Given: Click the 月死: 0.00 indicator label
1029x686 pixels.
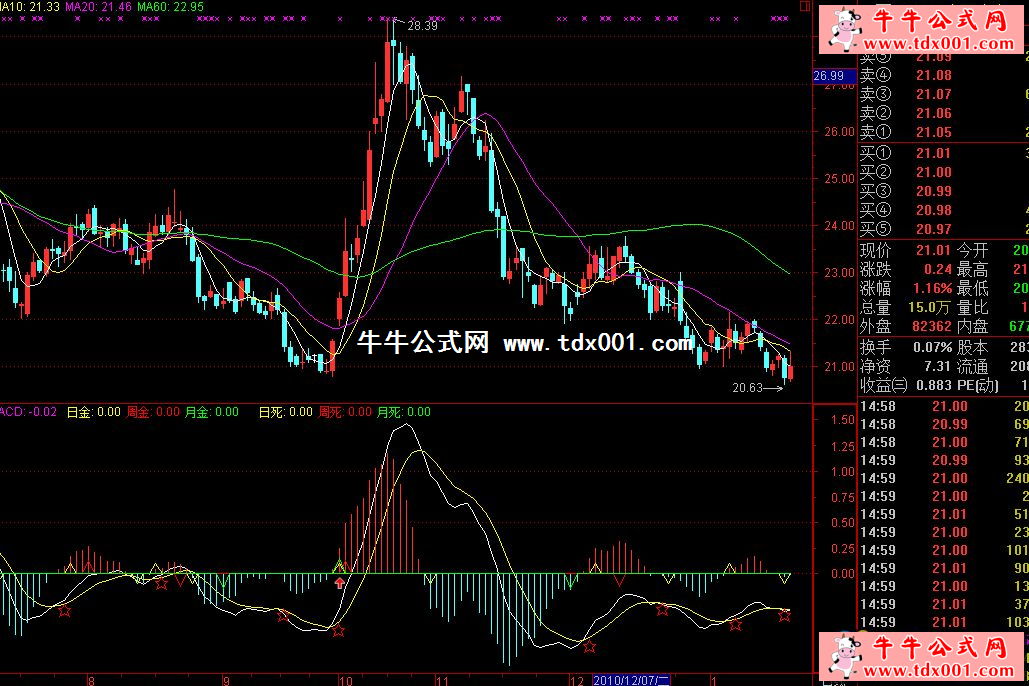Looking at the screenshot, I should (404, 412).
